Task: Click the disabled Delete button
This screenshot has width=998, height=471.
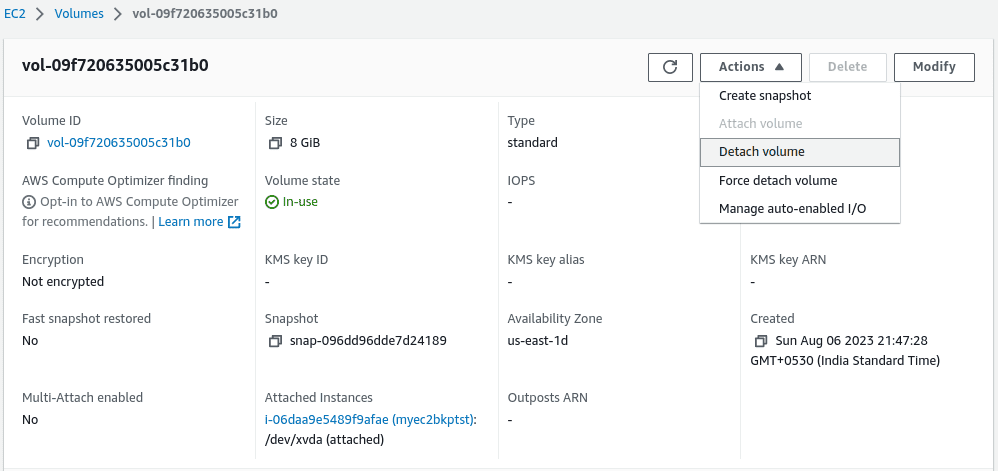Action: click(848, 67)
